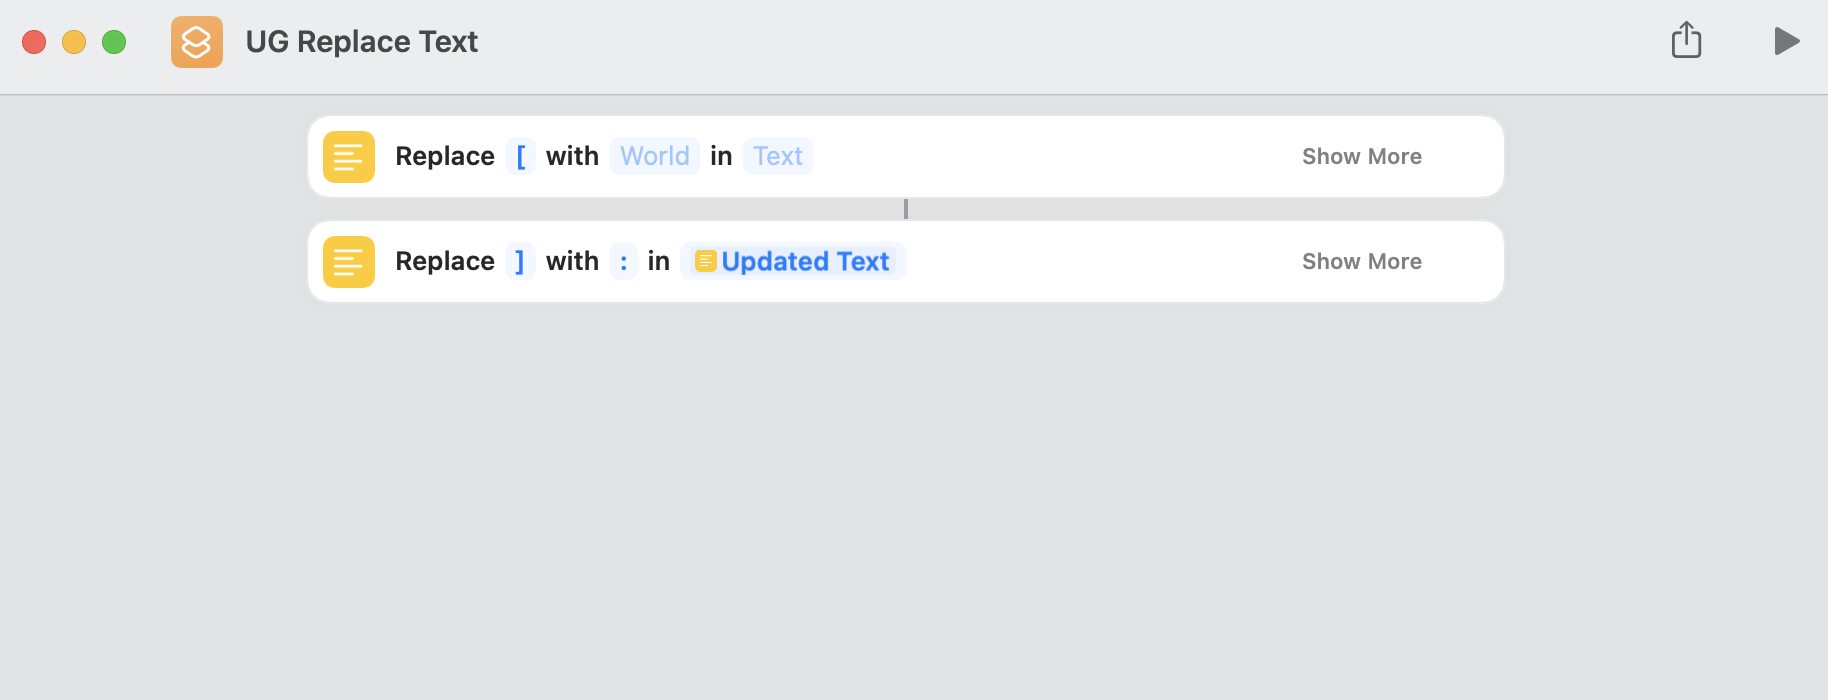Edit the 'World' replacement field

pyautogui.click(x=654, y=156)
